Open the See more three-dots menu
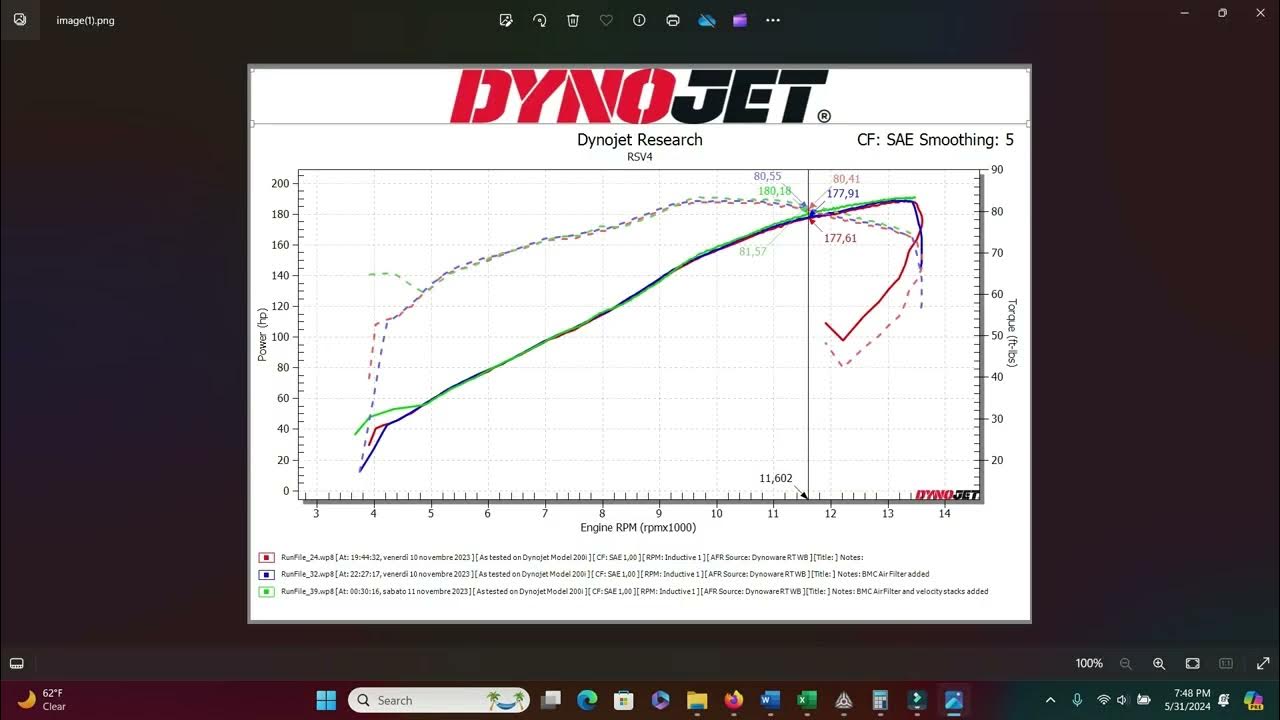1280x720 pixels. tap(773, 20)
